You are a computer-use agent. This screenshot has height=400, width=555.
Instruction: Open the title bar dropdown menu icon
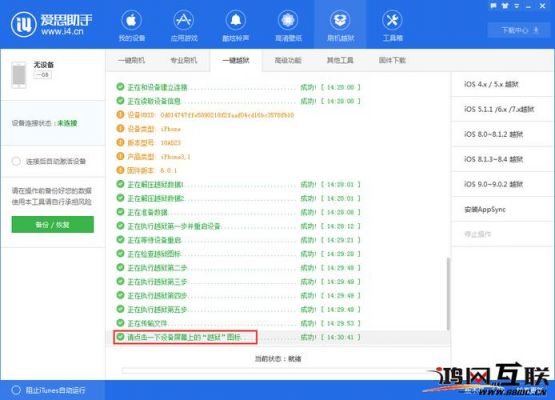click(516, 6)
